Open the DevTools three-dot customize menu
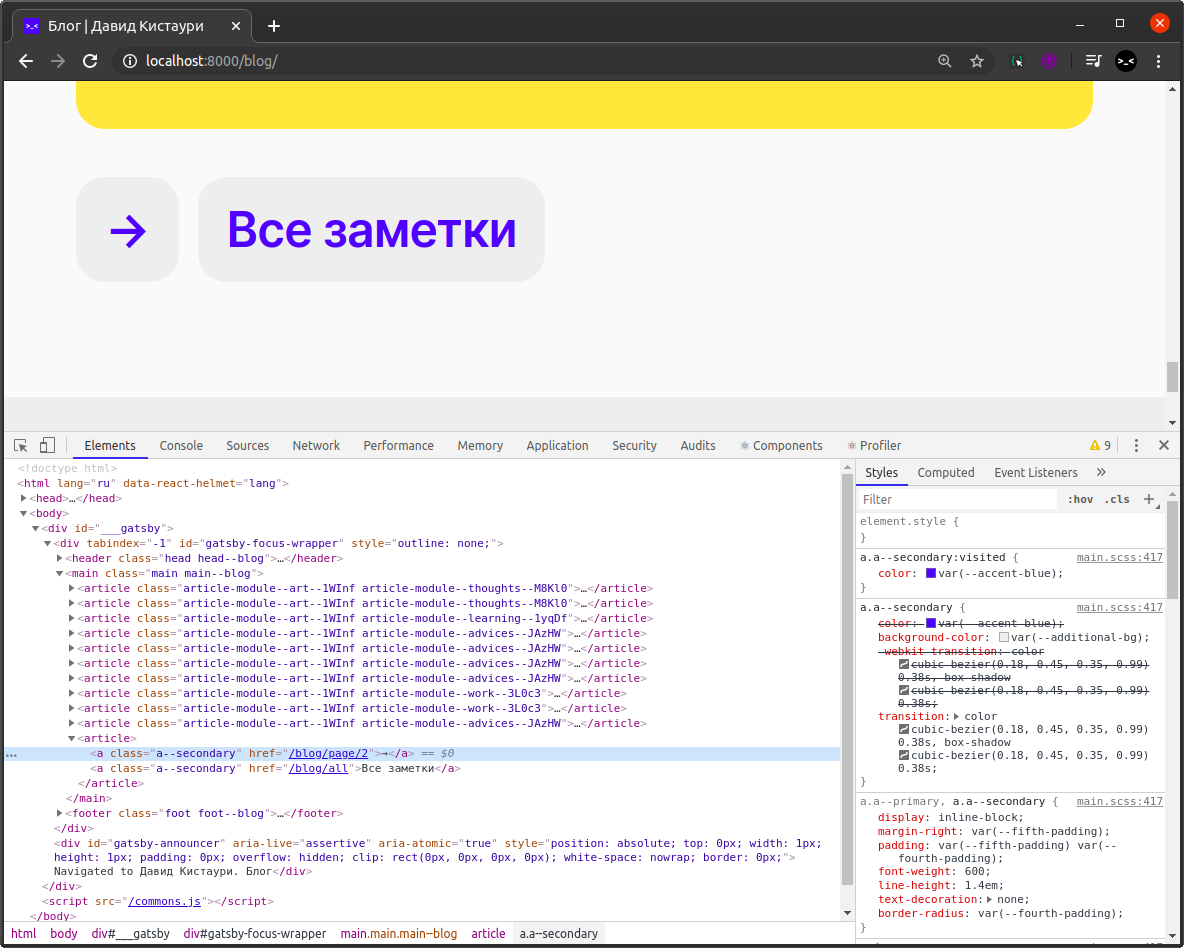Image resolution: width=1184 pixels, height=948 pixels. [x=1135, y=444]
